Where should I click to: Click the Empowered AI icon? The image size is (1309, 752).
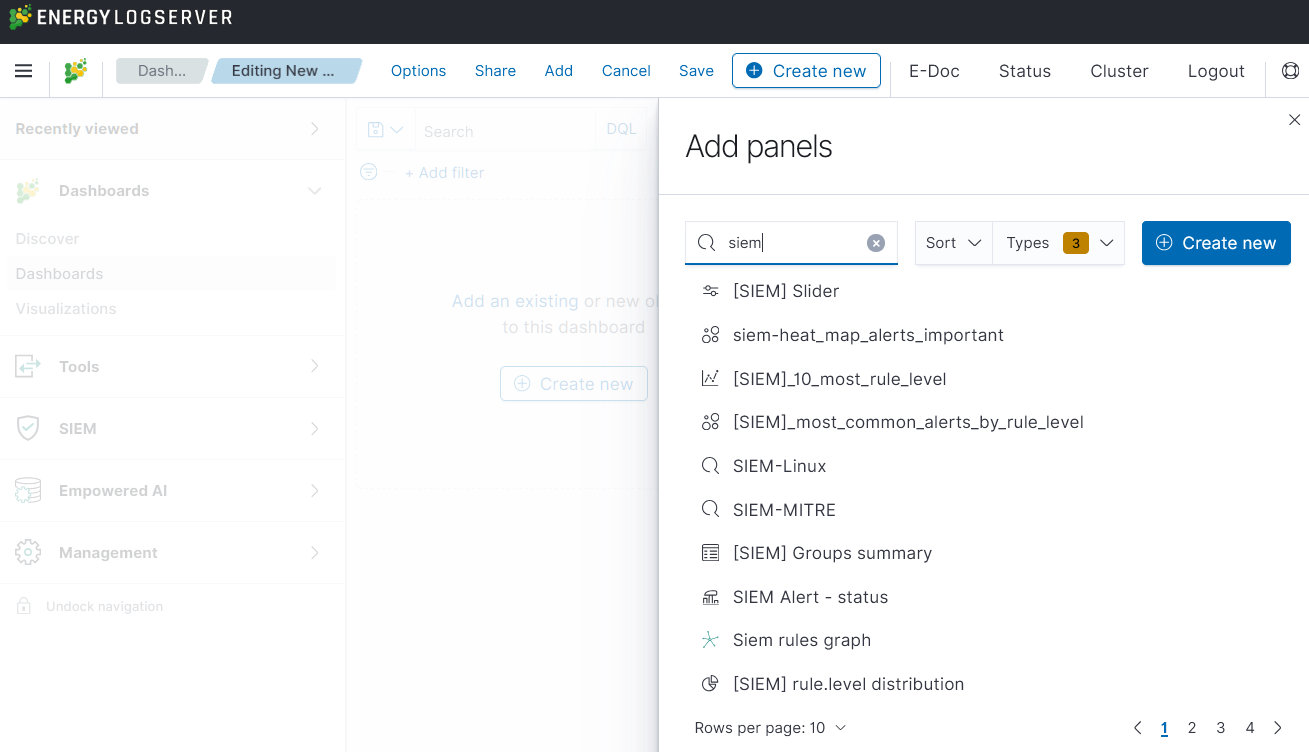(x=28, y=491)
